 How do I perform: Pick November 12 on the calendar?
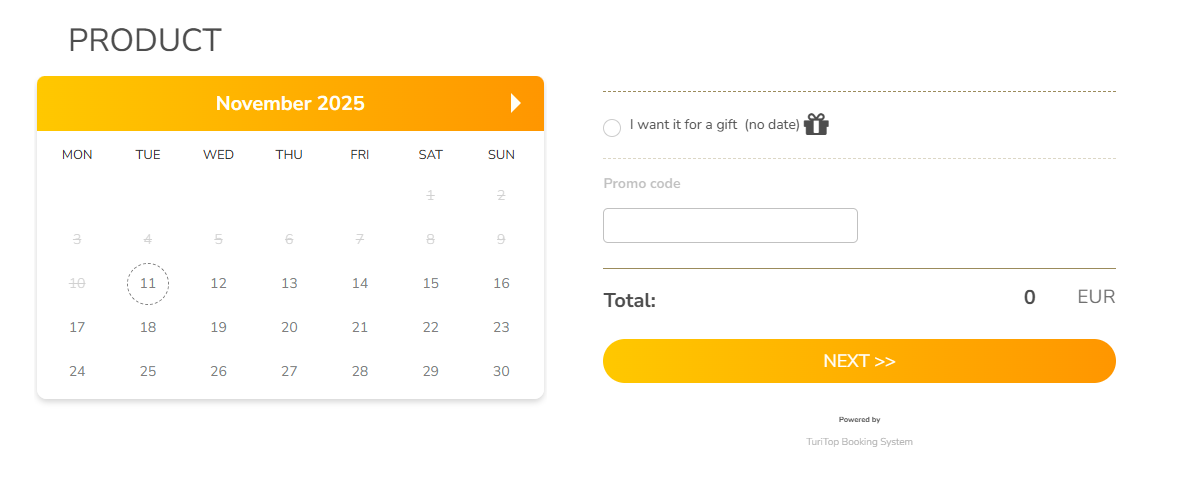[x=219, y=283]
